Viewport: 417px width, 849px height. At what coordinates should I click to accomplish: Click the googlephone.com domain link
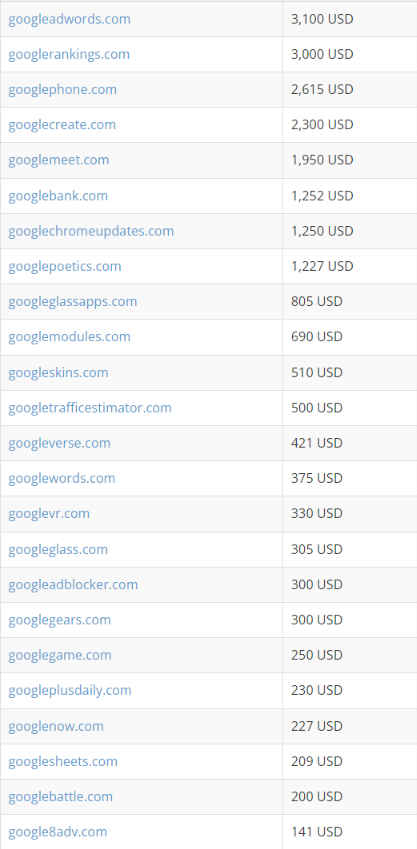[62, 90]
